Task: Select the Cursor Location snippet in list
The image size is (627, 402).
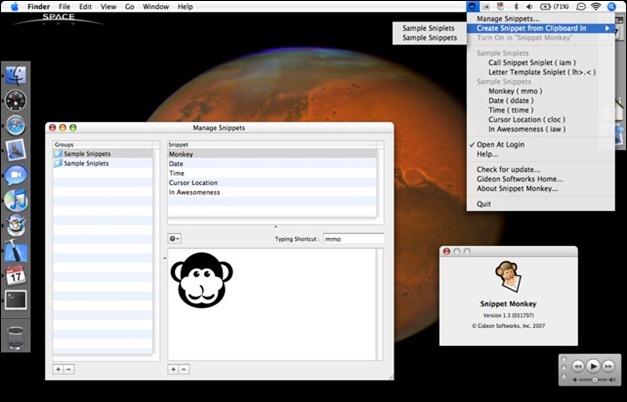Action: (x=194, y=182)
